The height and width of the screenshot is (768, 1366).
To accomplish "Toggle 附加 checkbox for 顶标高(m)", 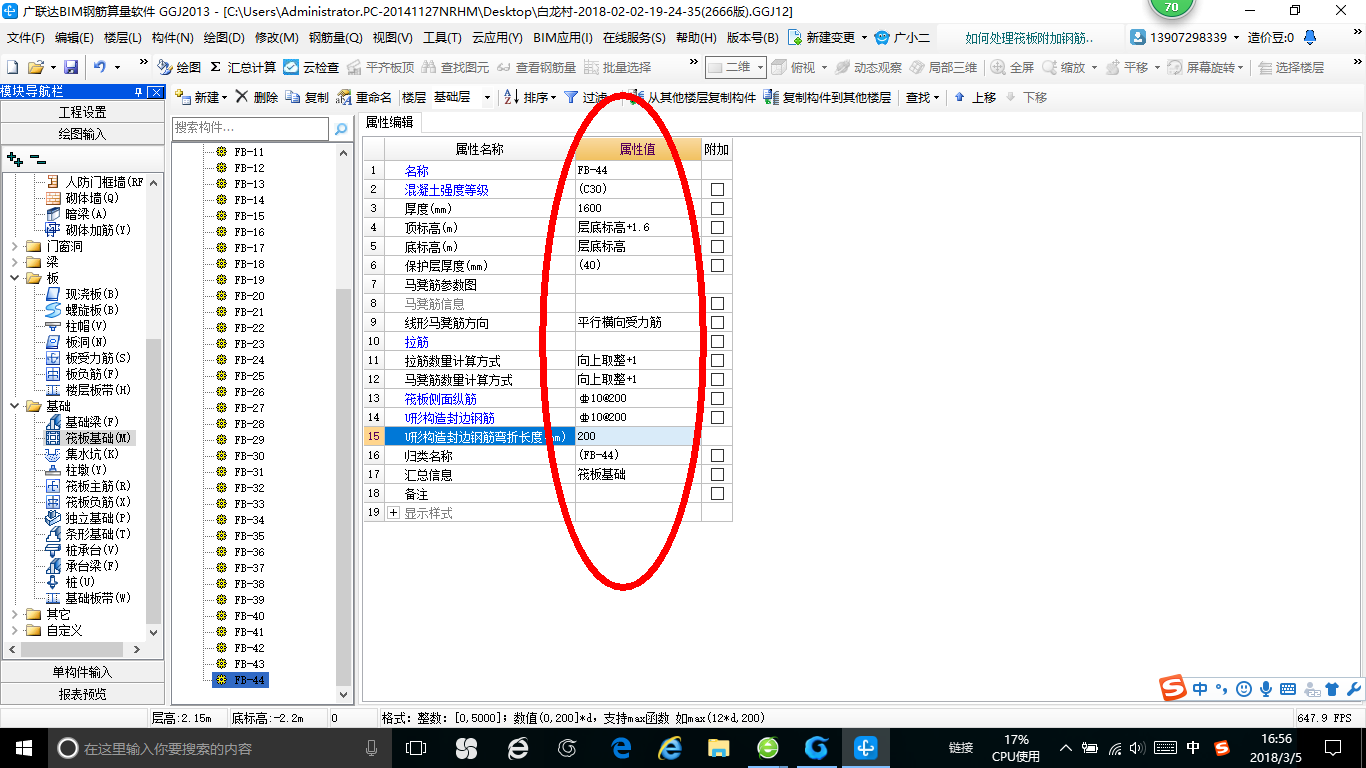I will click(x=717, y=228).
